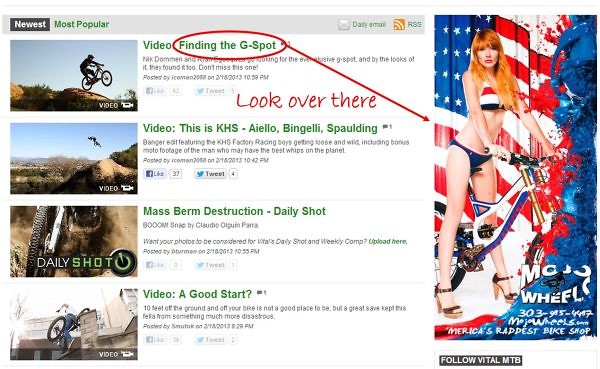The height and width of the screenshot is (369, 600).
Task: Click Facebook Like under Mass Berm Destruction
Action: [x=155, y=265]
